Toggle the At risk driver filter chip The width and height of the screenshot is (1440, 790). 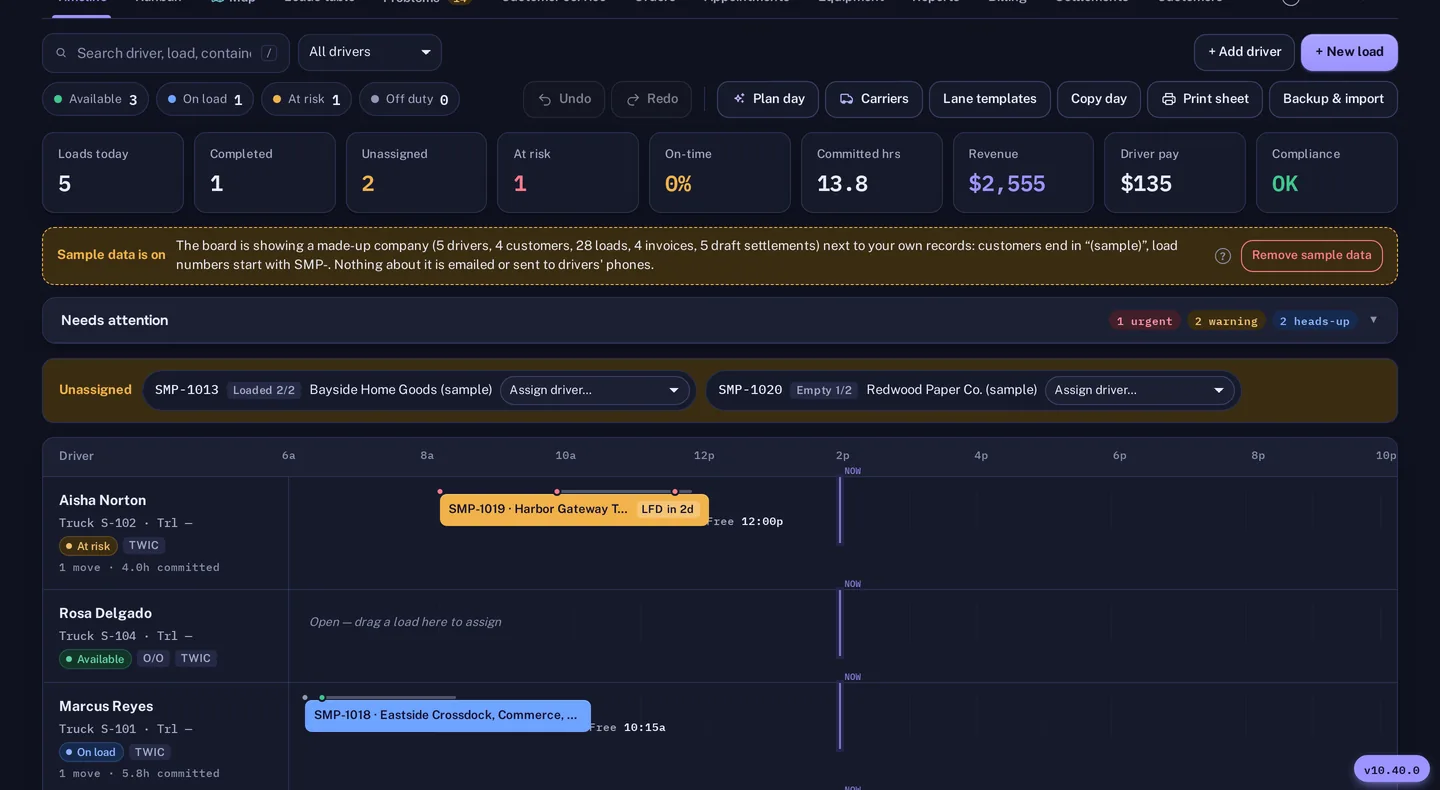pyautogui.click(x=306, y=99)
